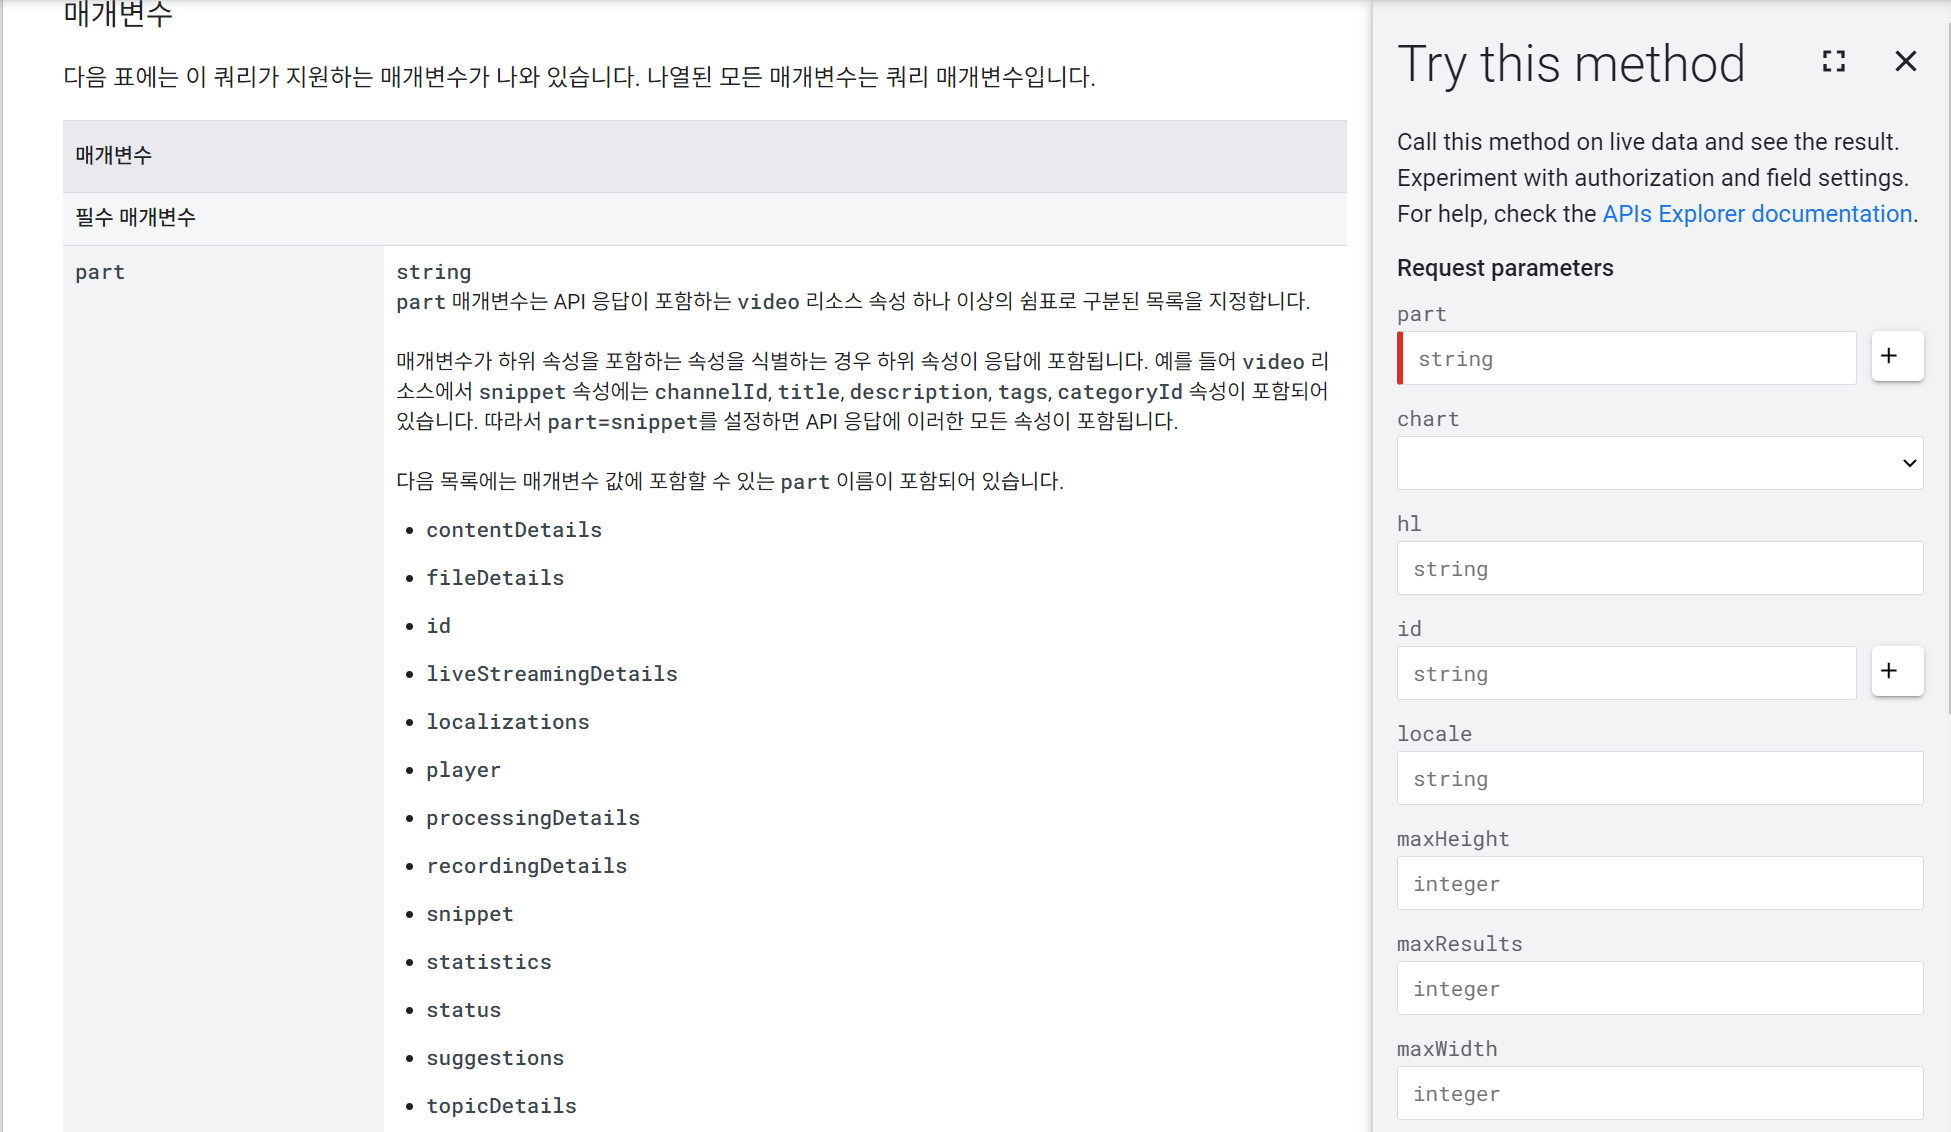Image resolution: width=1951 pixels, height=1132 pixels.
Task: Click the id string input field
Action: [1626, 674]
